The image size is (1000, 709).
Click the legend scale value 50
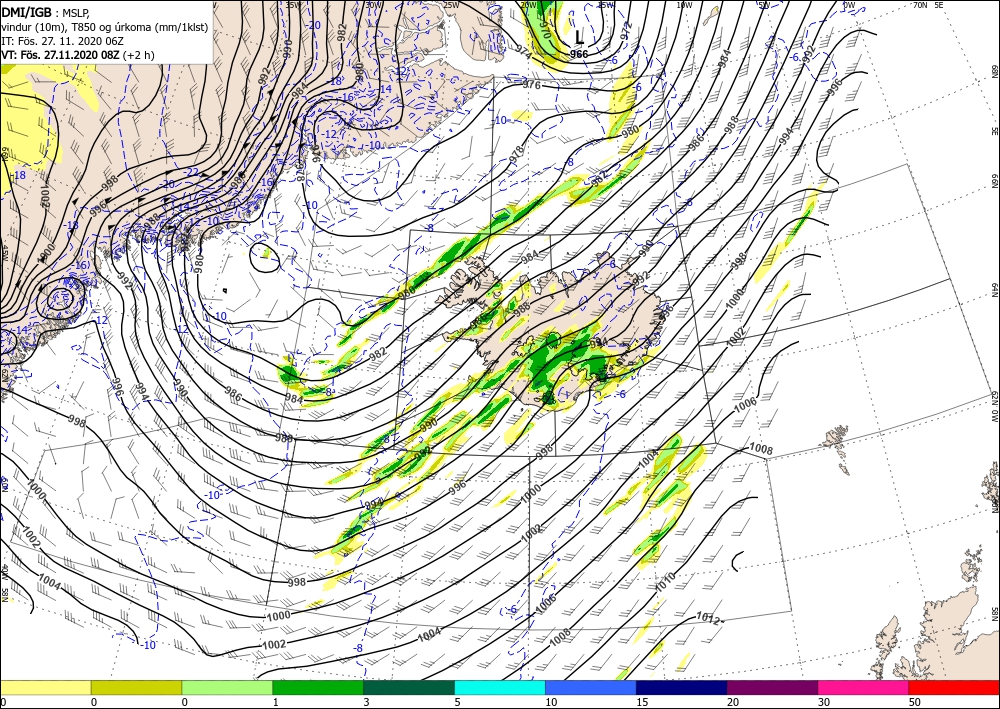(915, 702)
